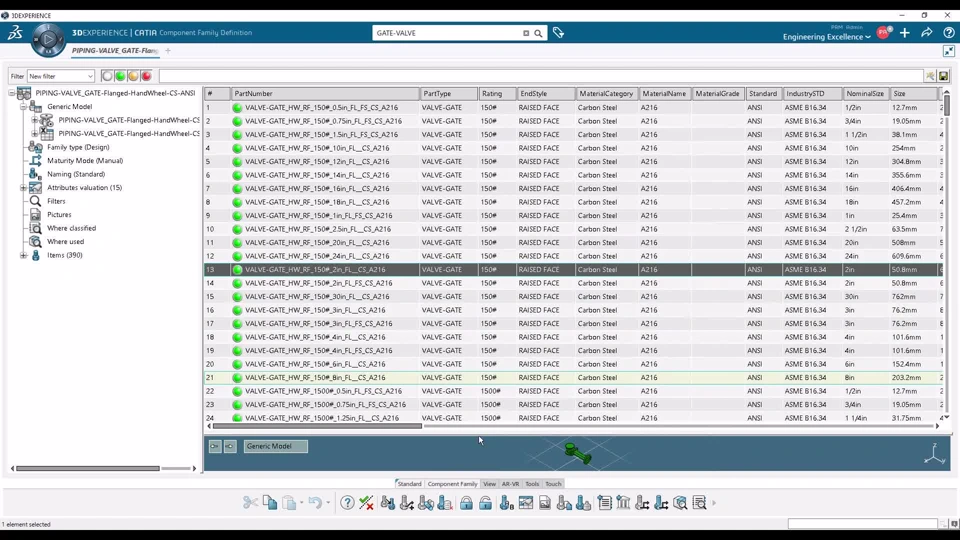This screenshot has height=540, width=960.
Task: Click the picture document toolbar icon
Action: (545, 503)
